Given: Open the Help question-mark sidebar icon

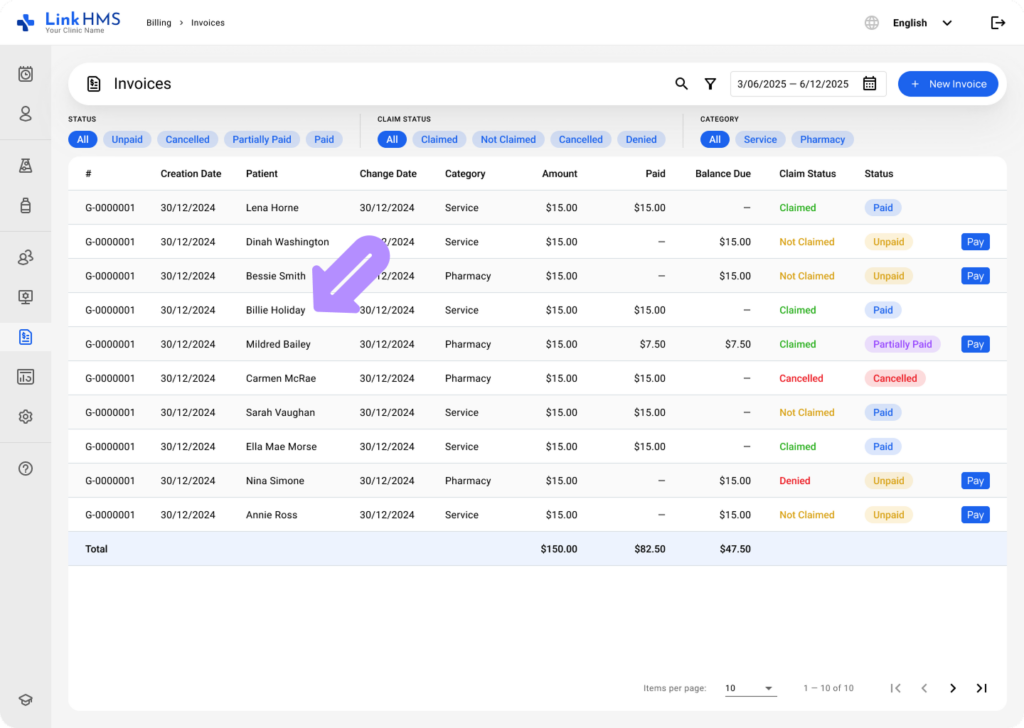Looking at the screenshot, I should 25,469.
